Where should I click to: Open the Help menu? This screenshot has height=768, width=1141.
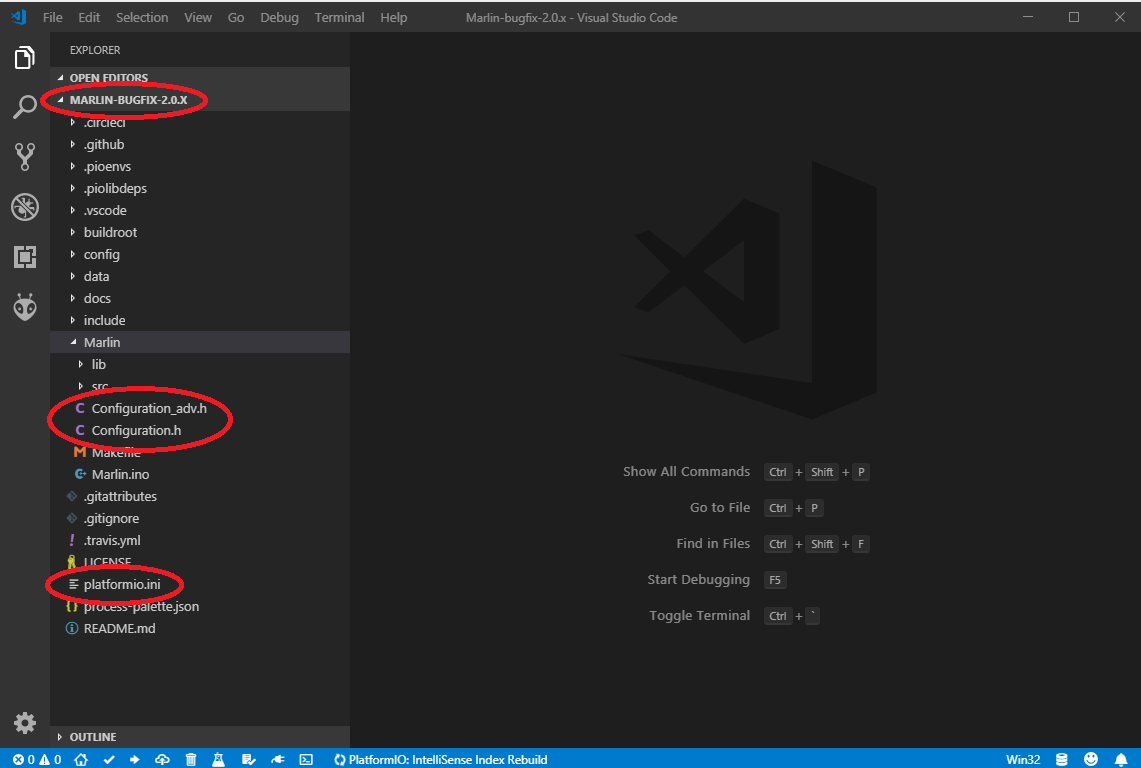pos(394,17)
